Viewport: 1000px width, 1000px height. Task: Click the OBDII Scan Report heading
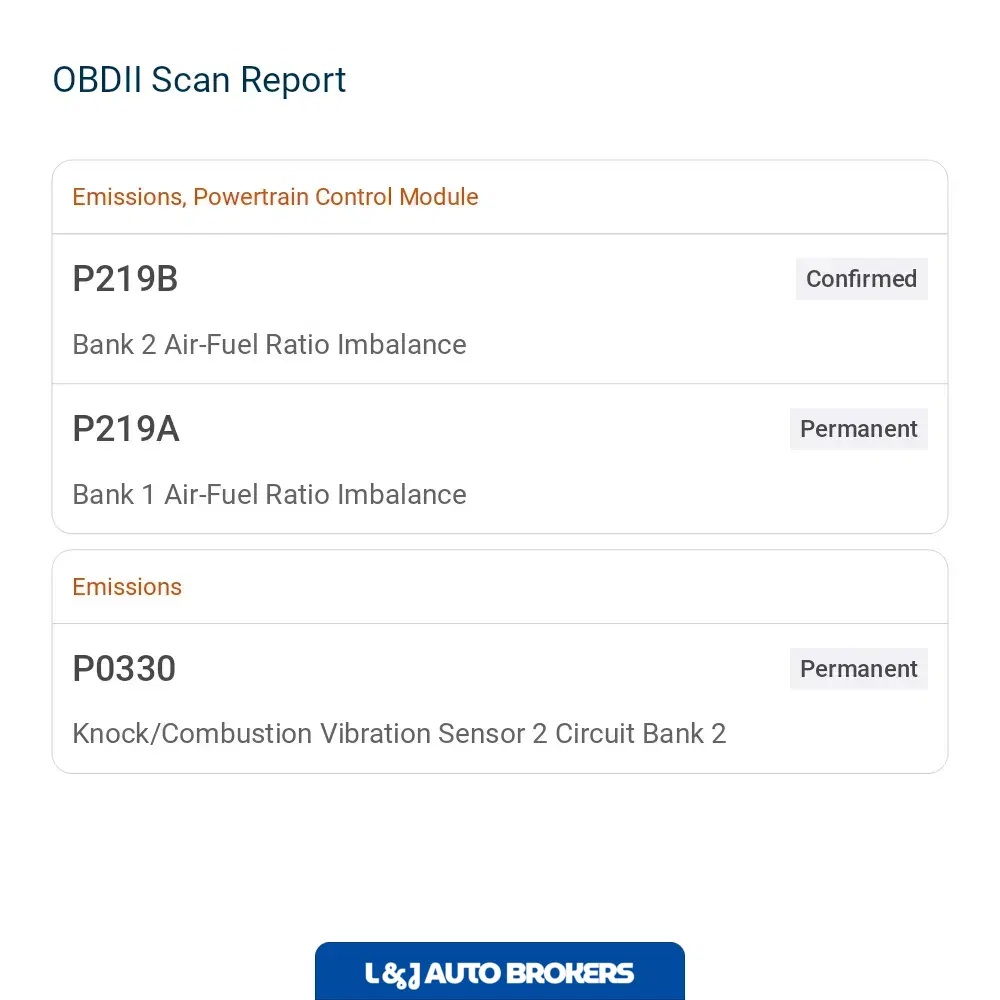click(199, 80)
